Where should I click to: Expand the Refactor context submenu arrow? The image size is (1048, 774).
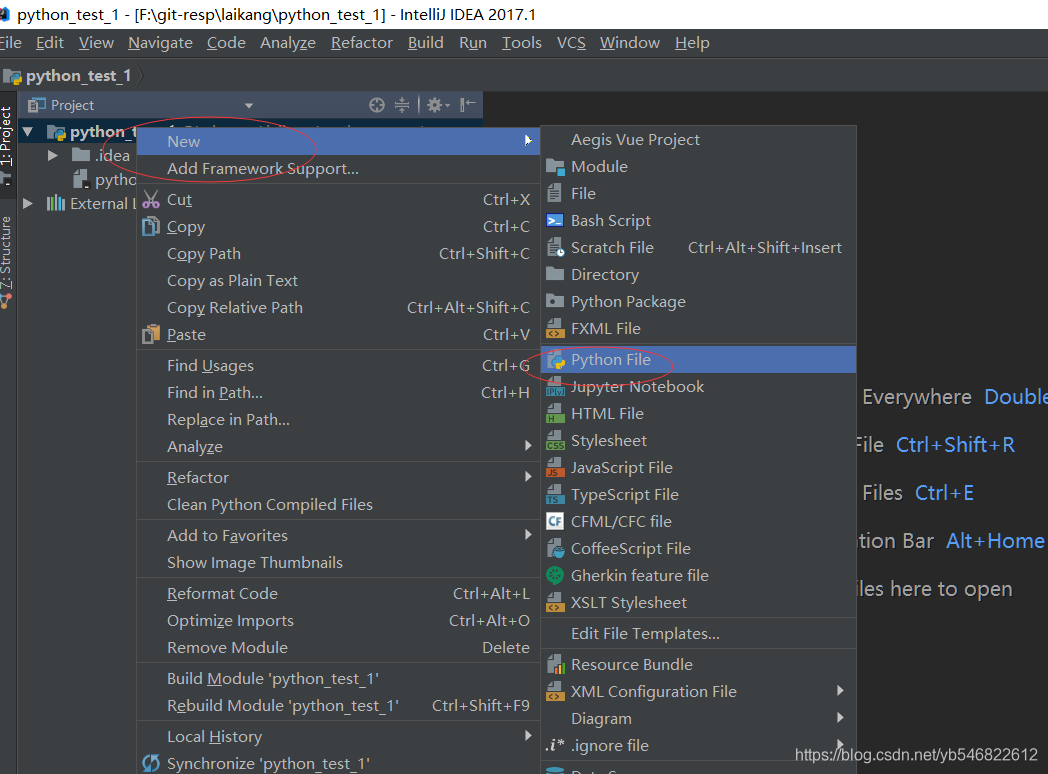pos(528,477)
